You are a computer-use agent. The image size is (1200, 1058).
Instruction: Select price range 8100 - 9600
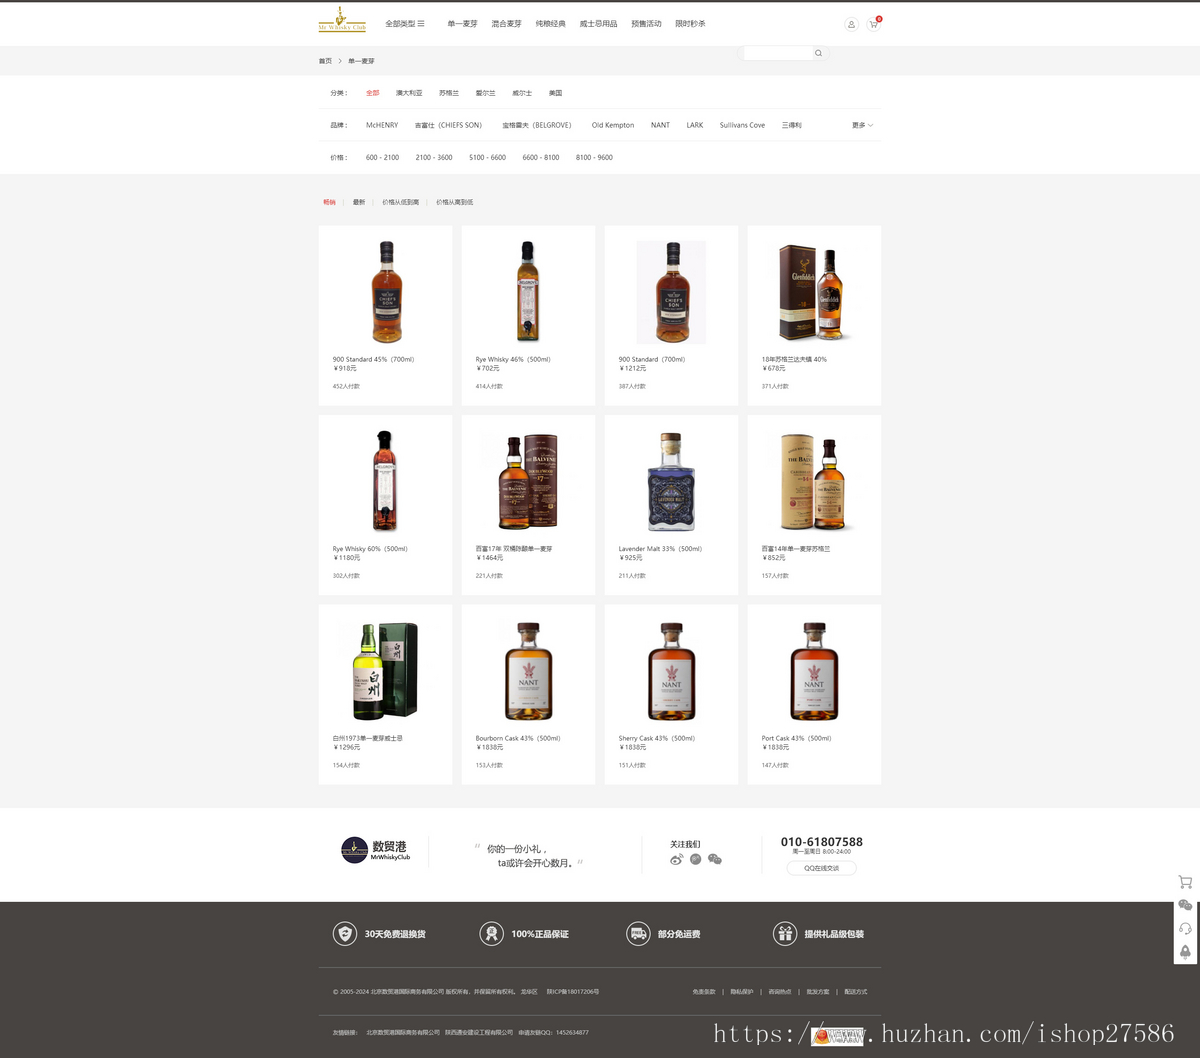(594, 158)
